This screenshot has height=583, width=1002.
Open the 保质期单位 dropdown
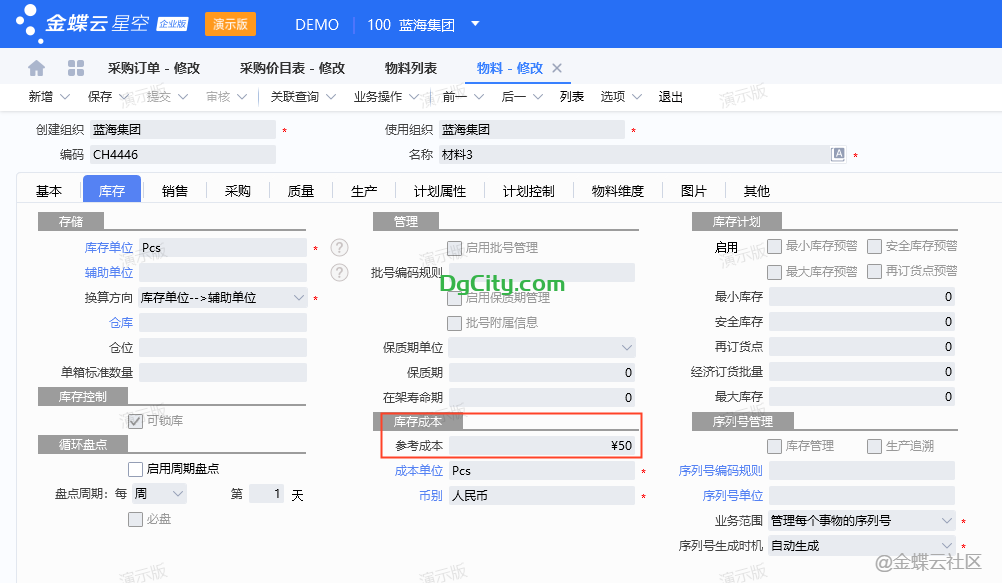[x=627, y=348]
